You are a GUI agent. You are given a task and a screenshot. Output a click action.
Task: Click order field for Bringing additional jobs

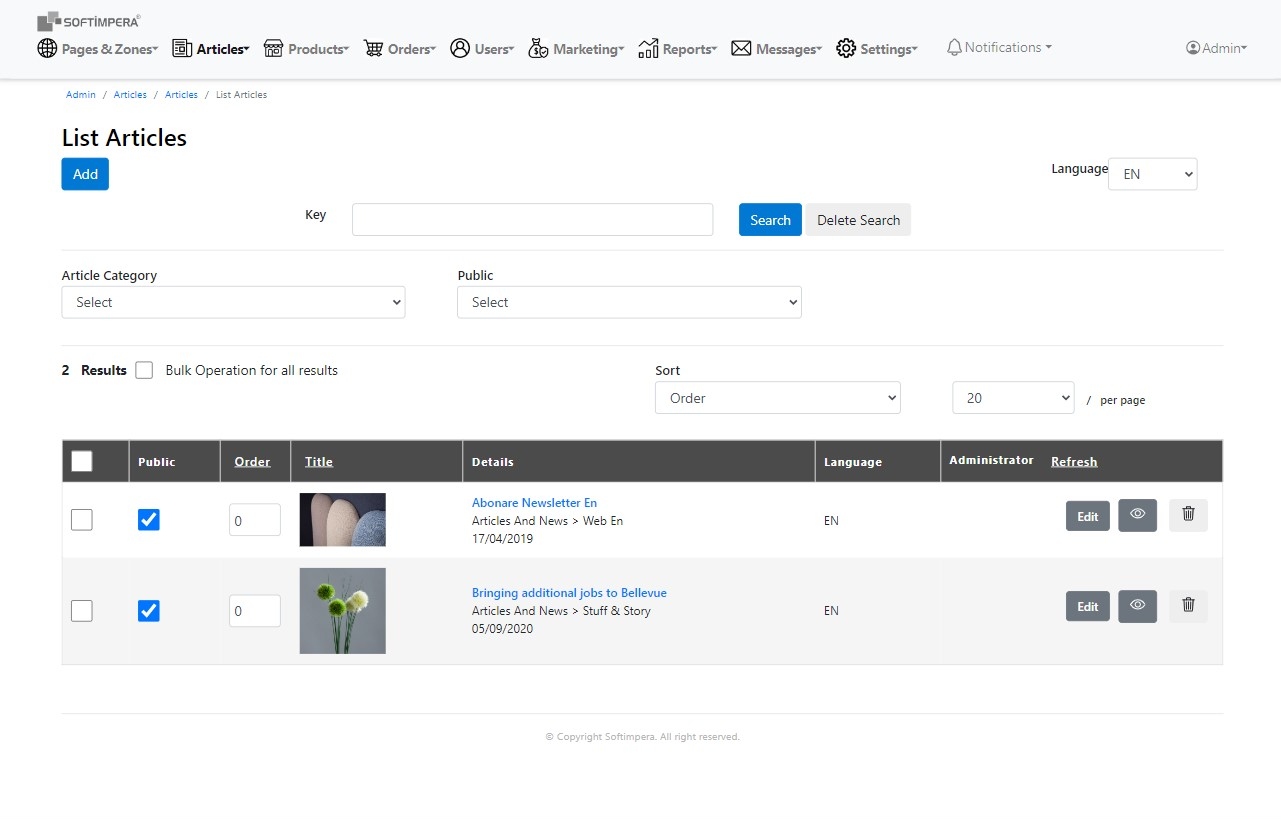coord(254,611)
